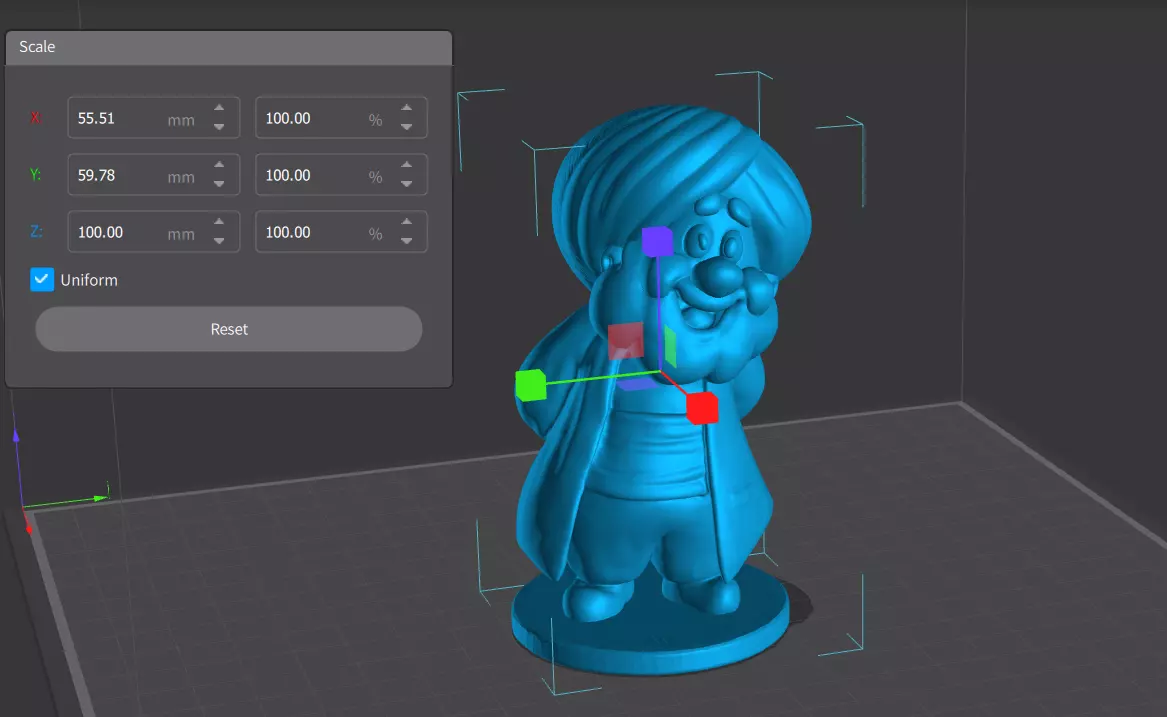The image size is (1167, 717).
Task: Click the Y scale percentage field
Action: (x=341, y=175)
